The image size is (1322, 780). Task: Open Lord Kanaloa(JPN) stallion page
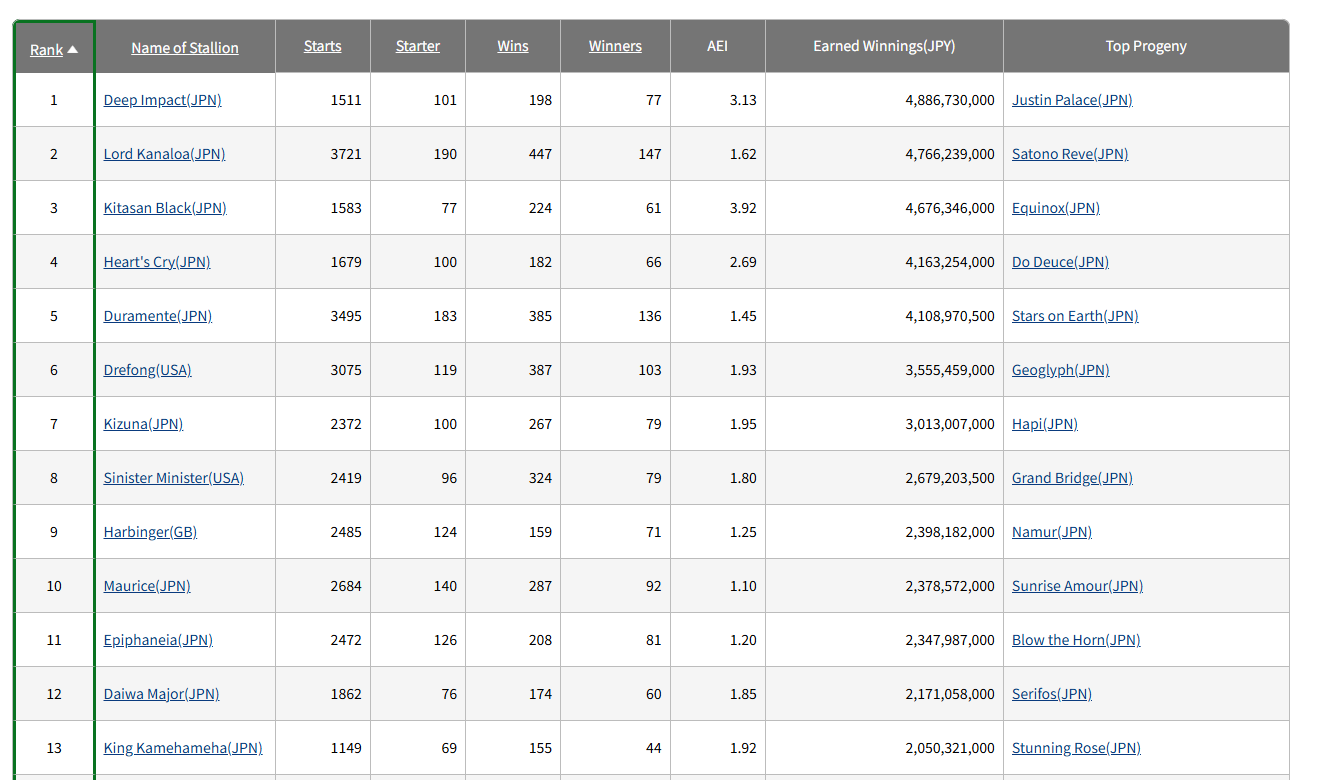click(165, 154)
